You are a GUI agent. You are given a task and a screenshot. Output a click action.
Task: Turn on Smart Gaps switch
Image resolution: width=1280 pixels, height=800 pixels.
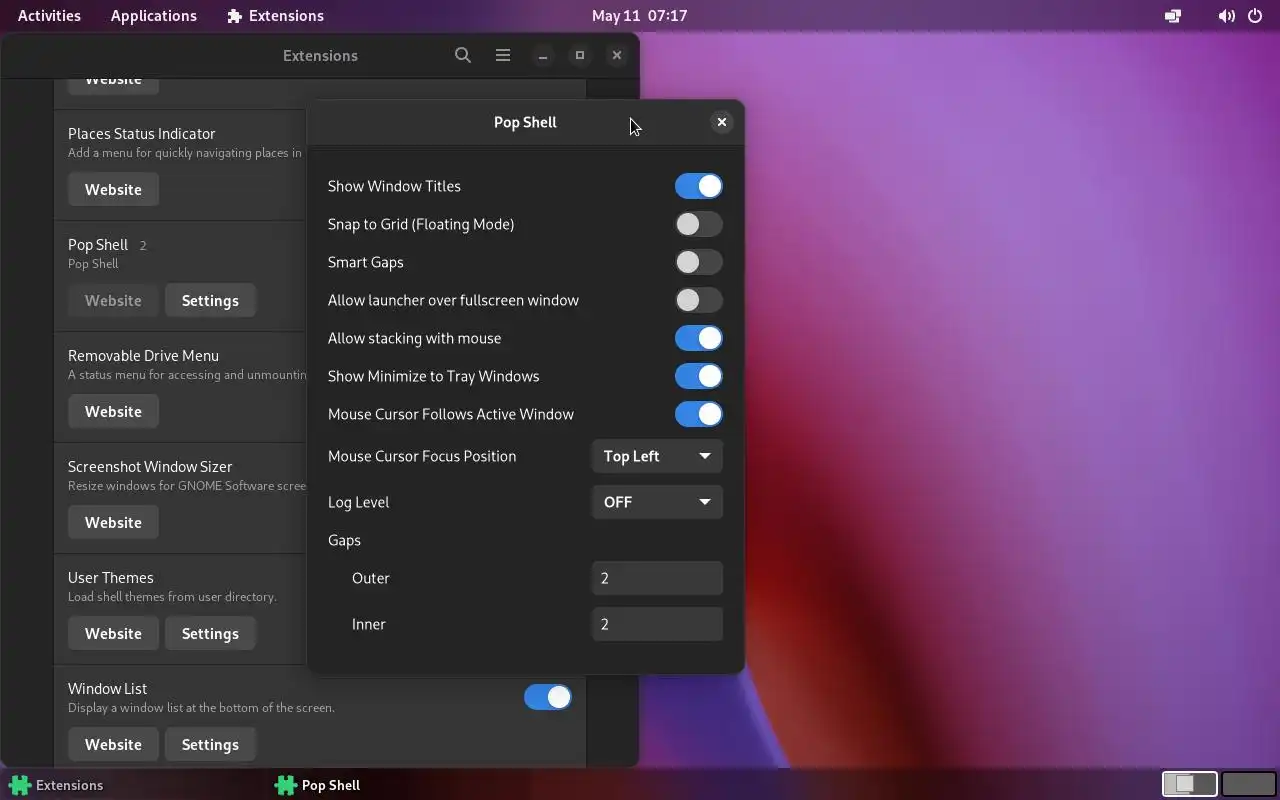[x=698, y=262]
